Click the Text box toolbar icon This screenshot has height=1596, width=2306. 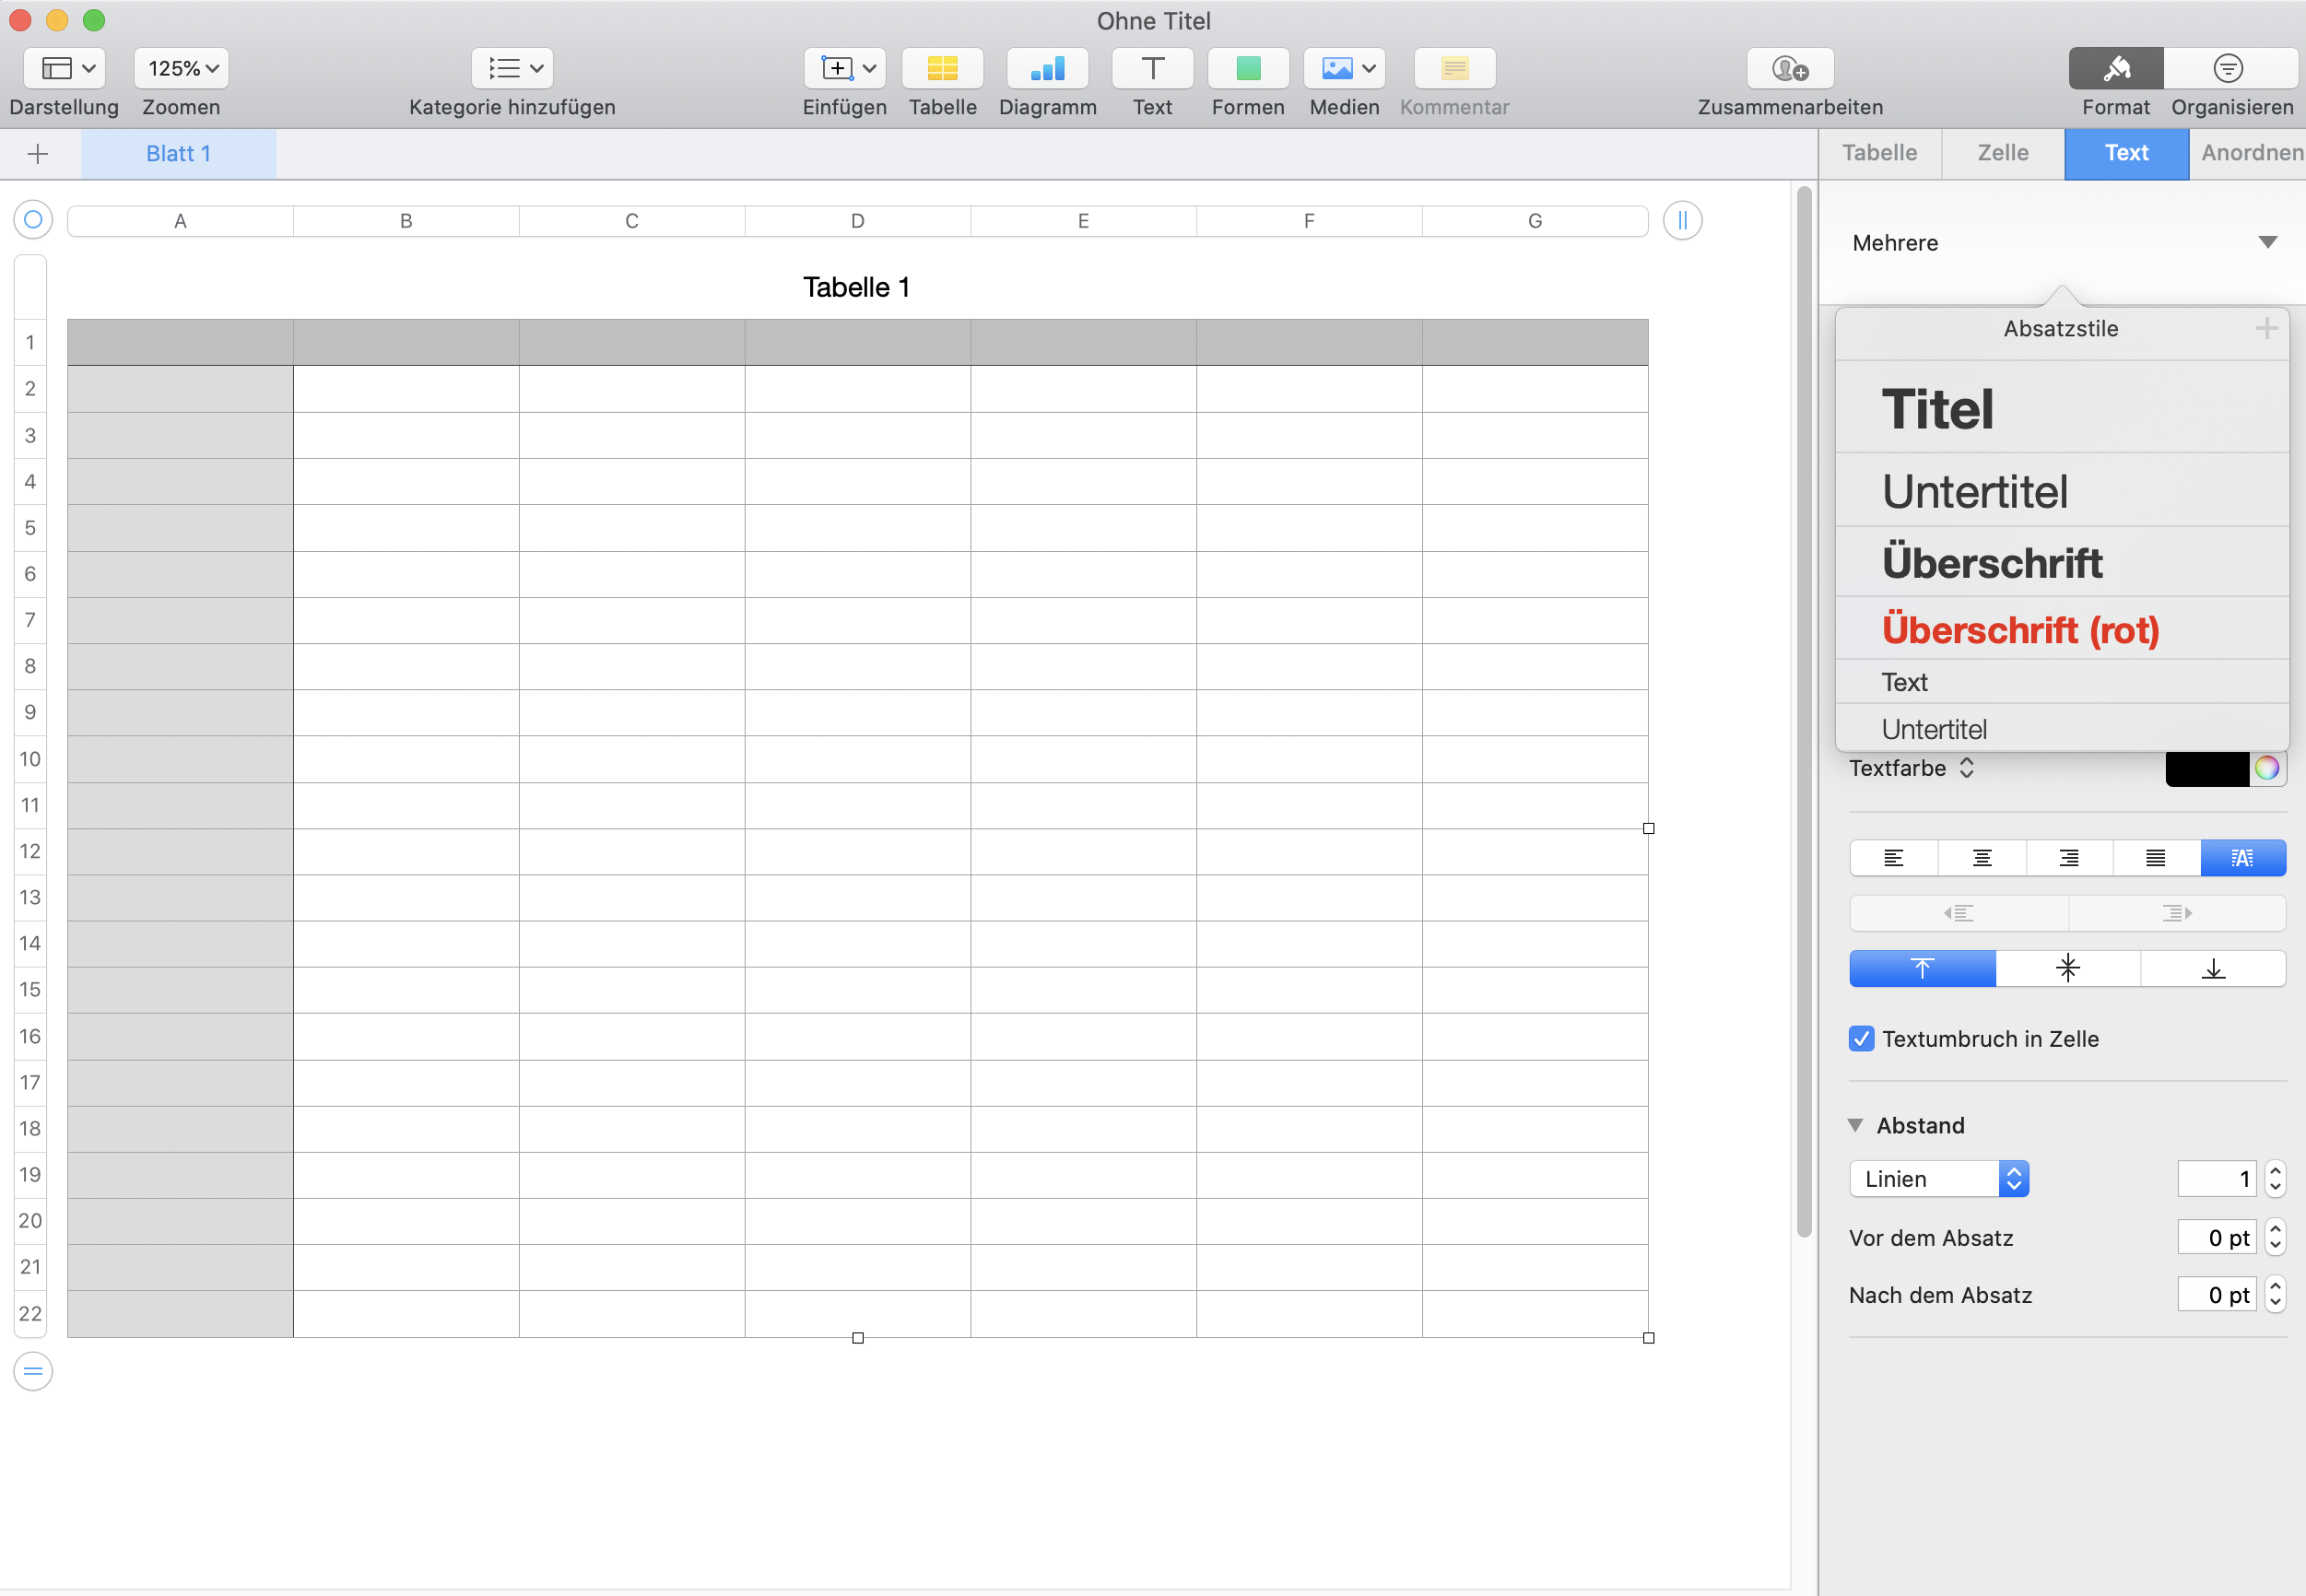[1152, 68]
